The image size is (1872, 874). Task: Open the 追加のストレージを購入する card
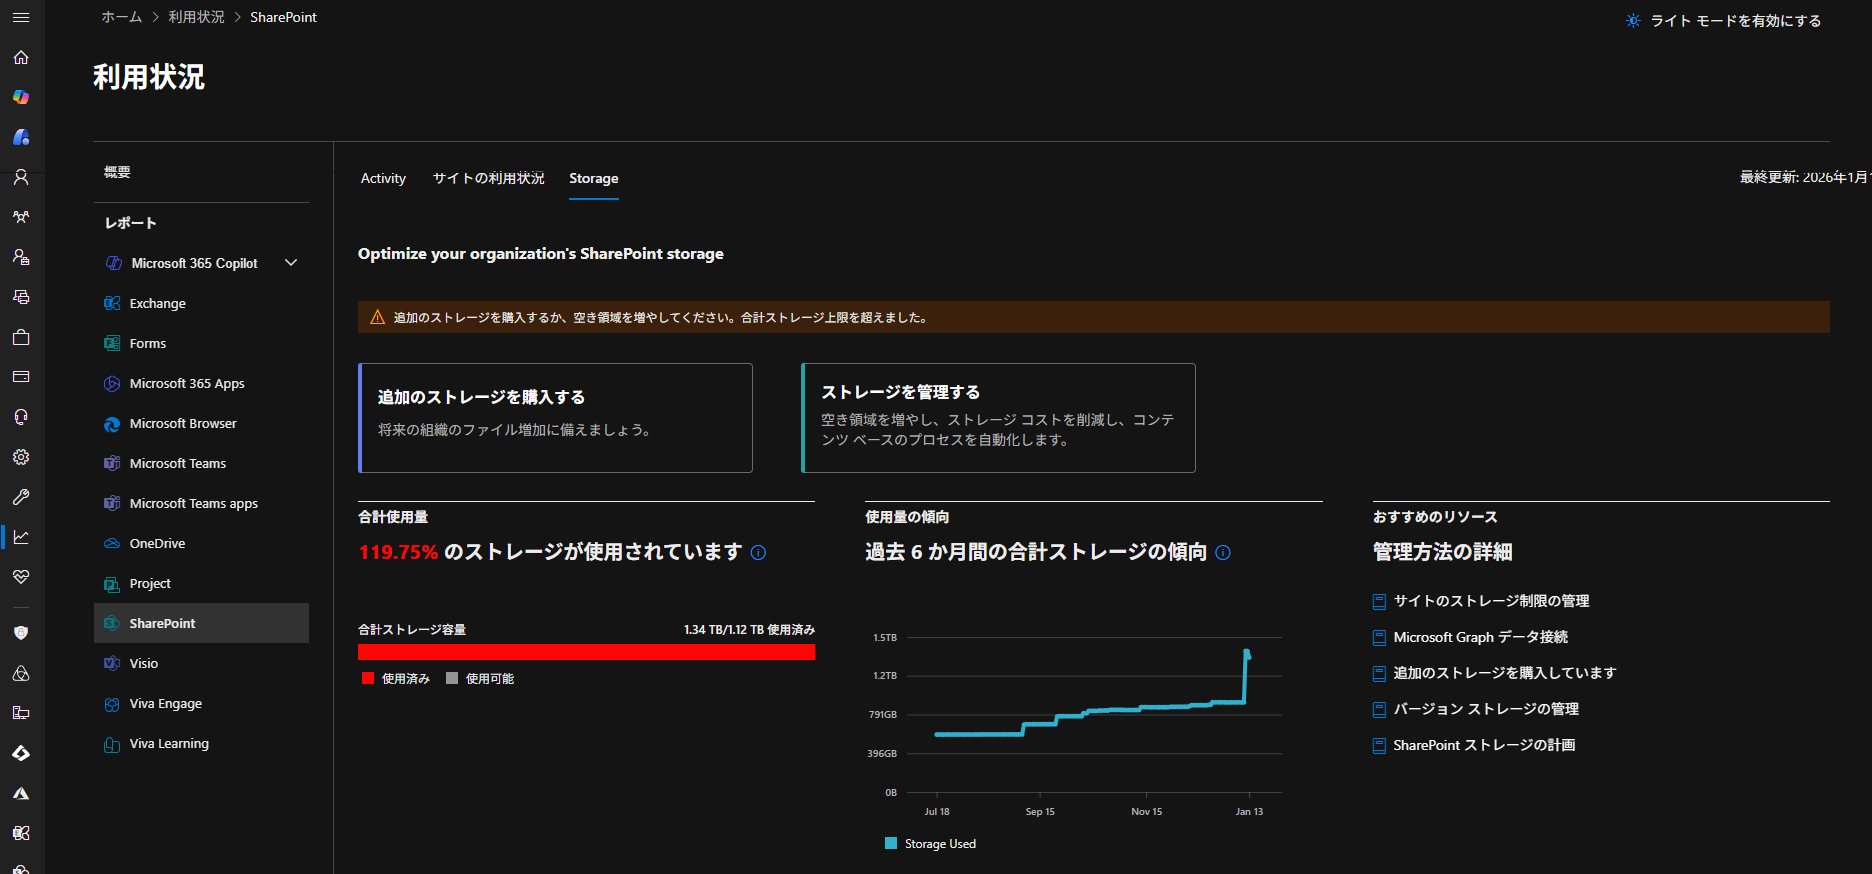pos(555,418)
